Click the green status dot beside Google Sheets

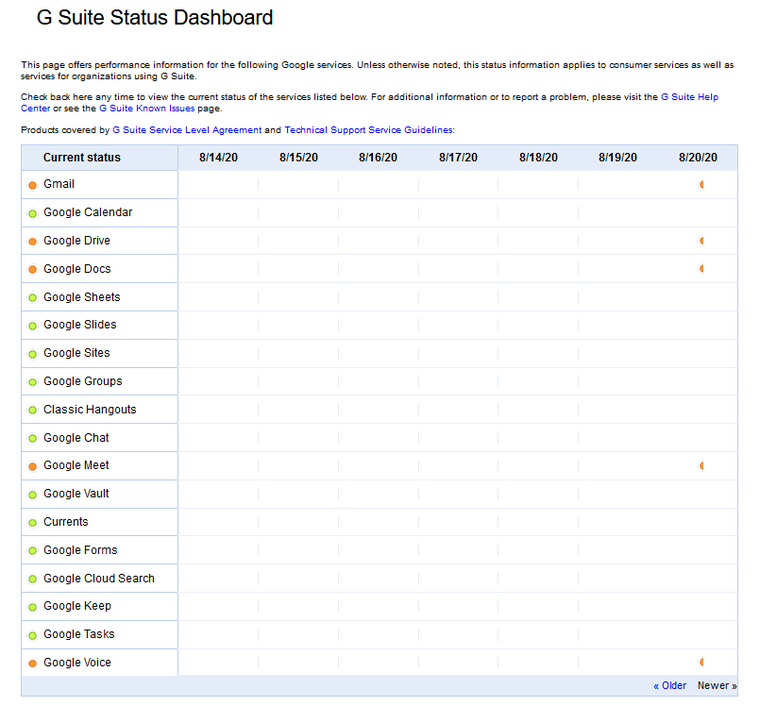click(x=32, y=298)
